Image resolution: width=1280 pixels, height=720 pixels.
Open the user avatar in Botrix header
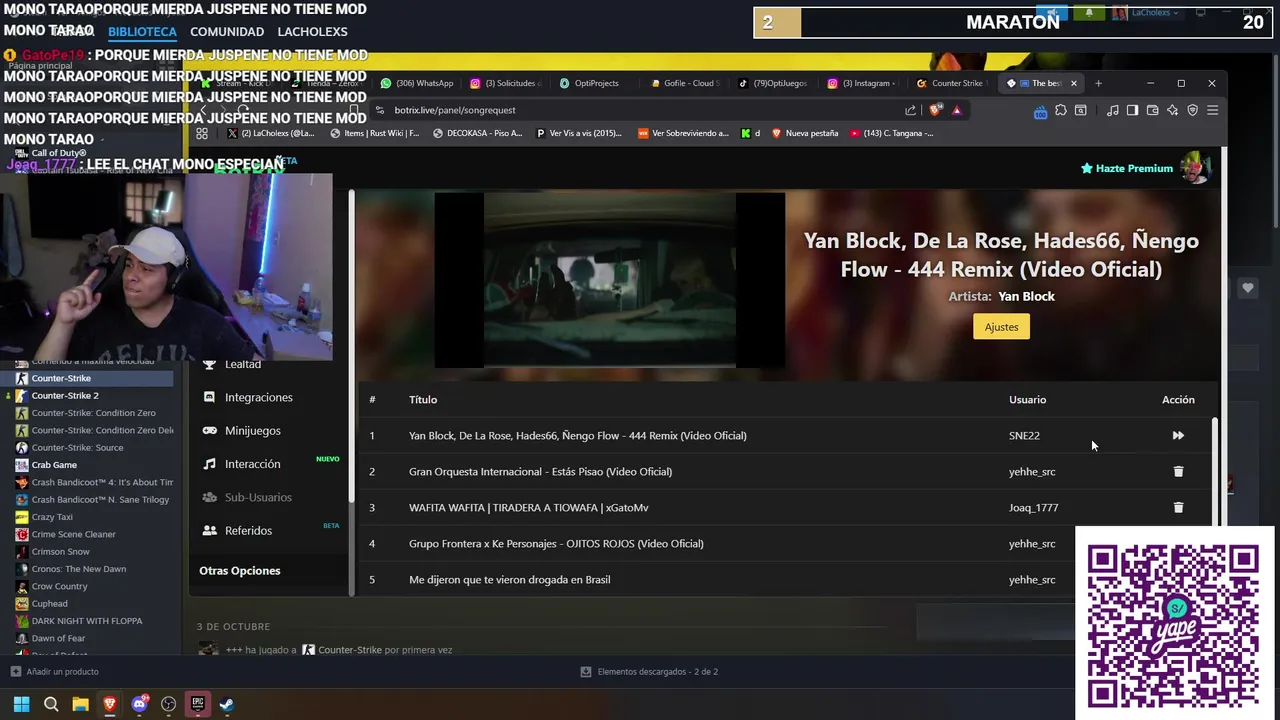coord(1195,168)
